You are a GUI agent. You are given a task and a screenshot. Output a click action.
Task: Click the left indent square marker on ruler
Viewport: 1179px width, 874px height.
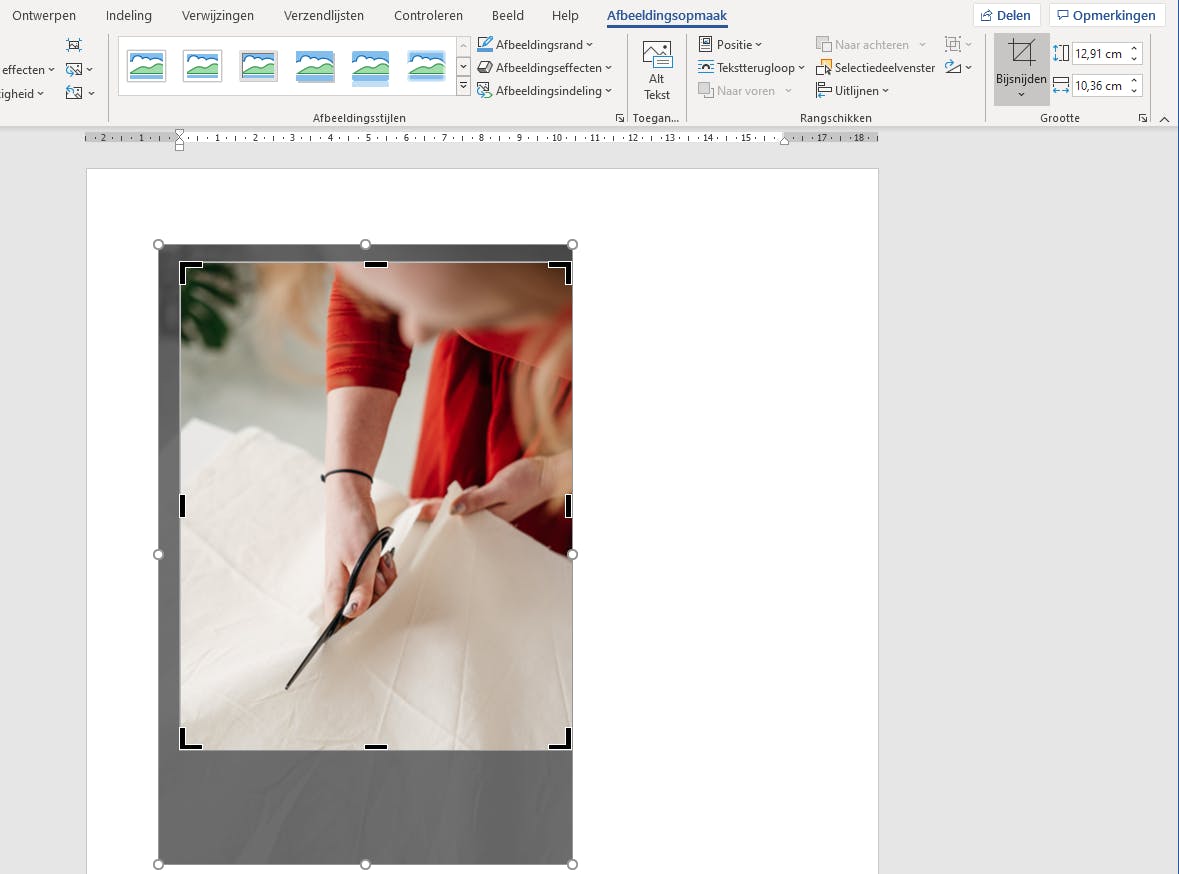coord(179,147)
